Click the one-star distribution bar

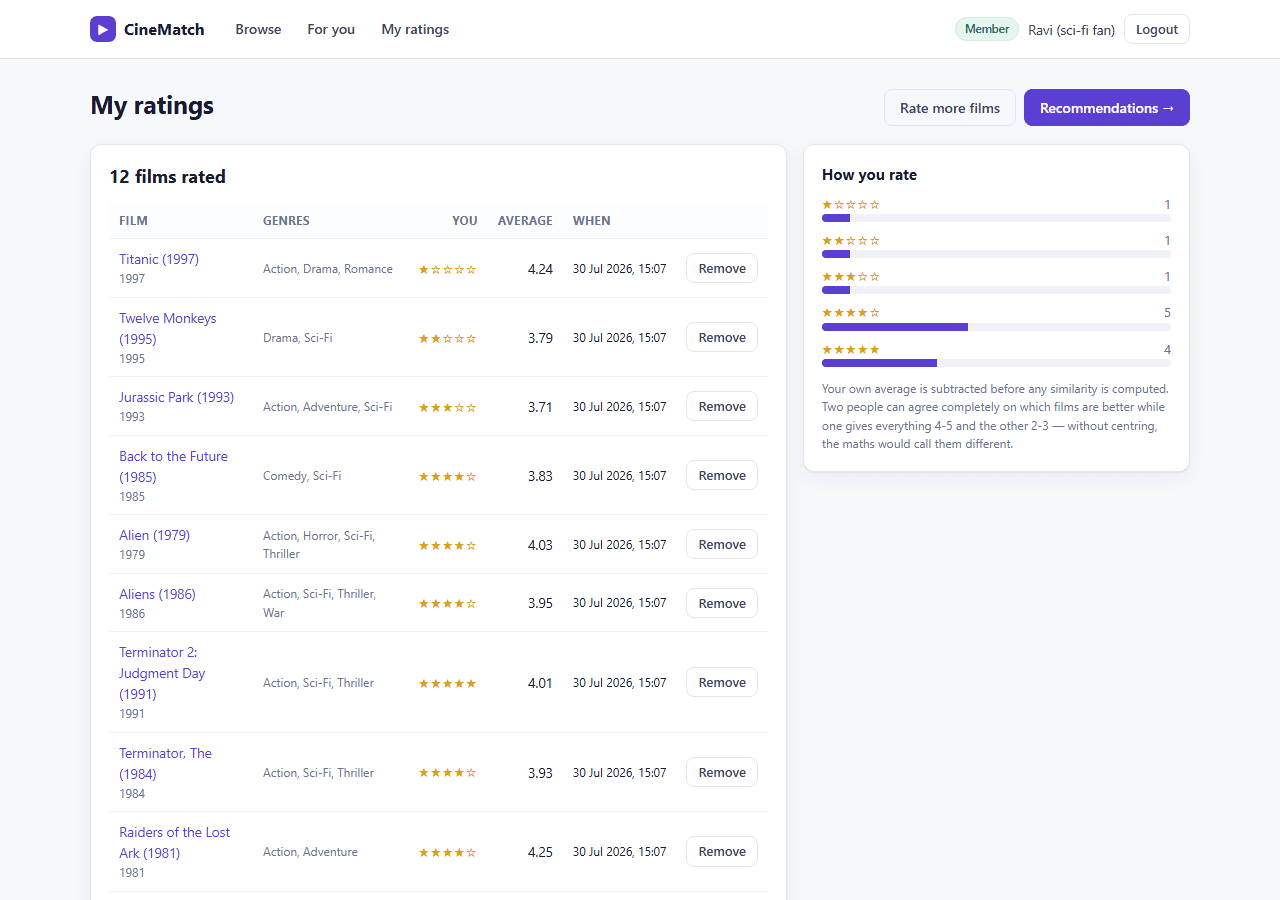[996, 218]
